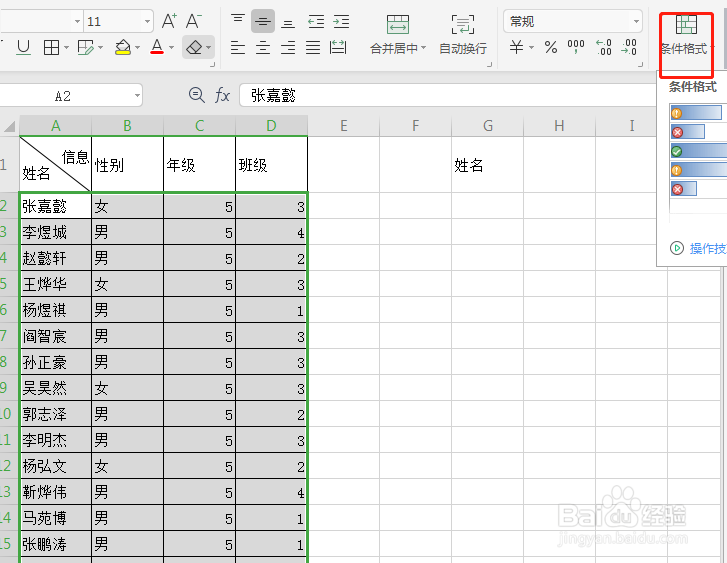The image size is (727, 563).
Task: Open the borders tool
Action: click(51, 47)
